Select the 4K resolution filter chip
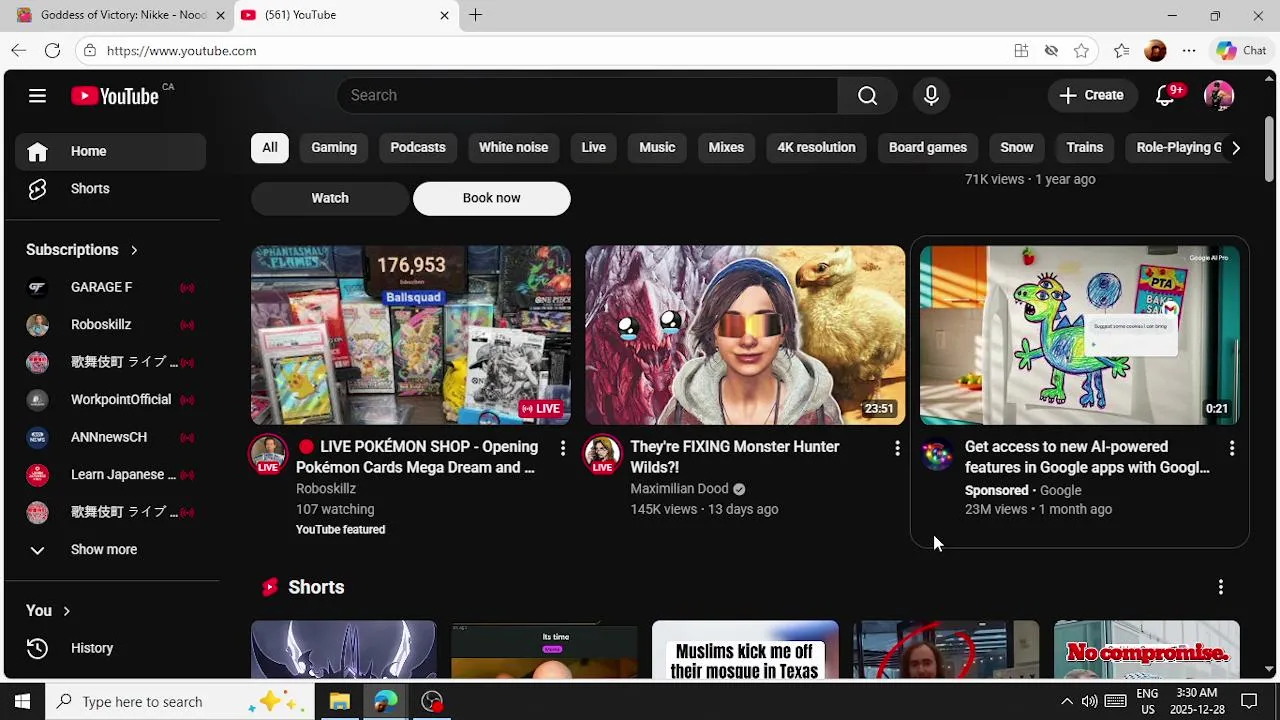This screenshot has width=1280, height=720. point(816,147)
